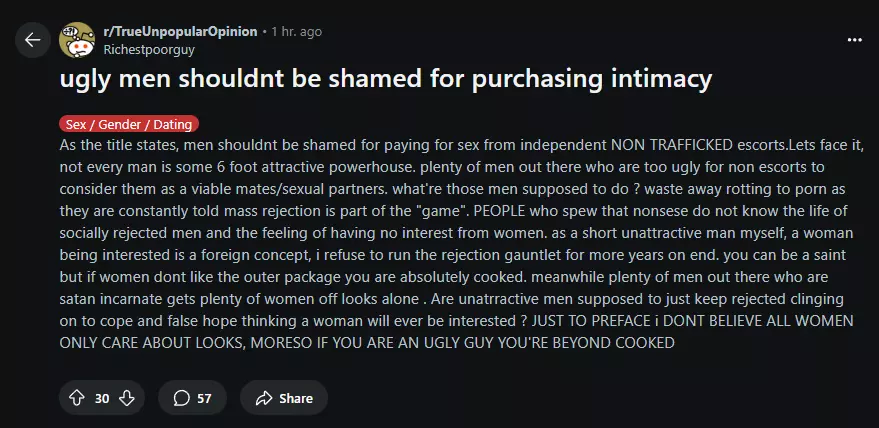Go to r/TrueUnpopularOpinion subreddit link
879x428 pixels.
pos(180,32)
